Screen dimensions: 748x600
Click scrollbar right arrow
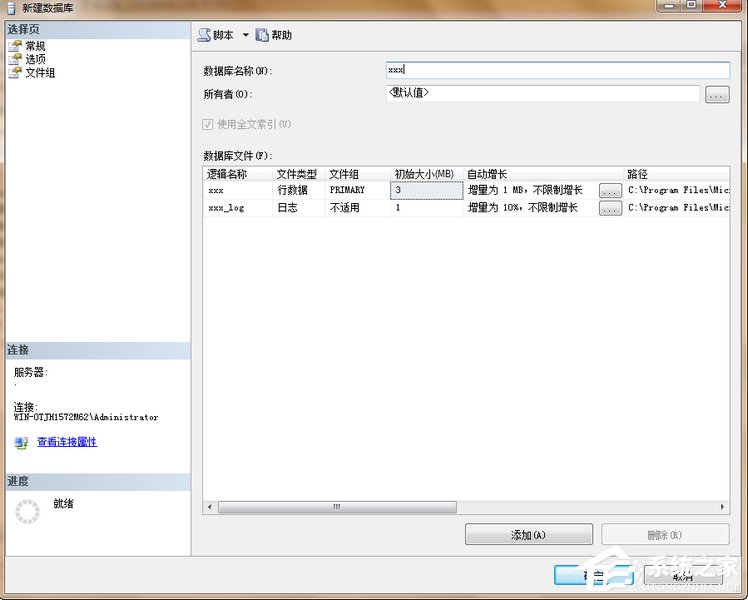tap(722, 507)
